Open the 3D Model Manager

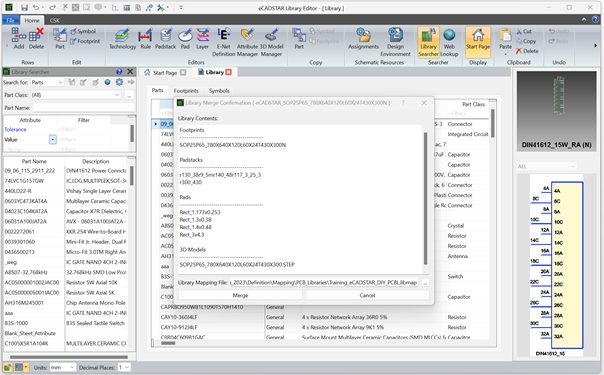(271, 42)
